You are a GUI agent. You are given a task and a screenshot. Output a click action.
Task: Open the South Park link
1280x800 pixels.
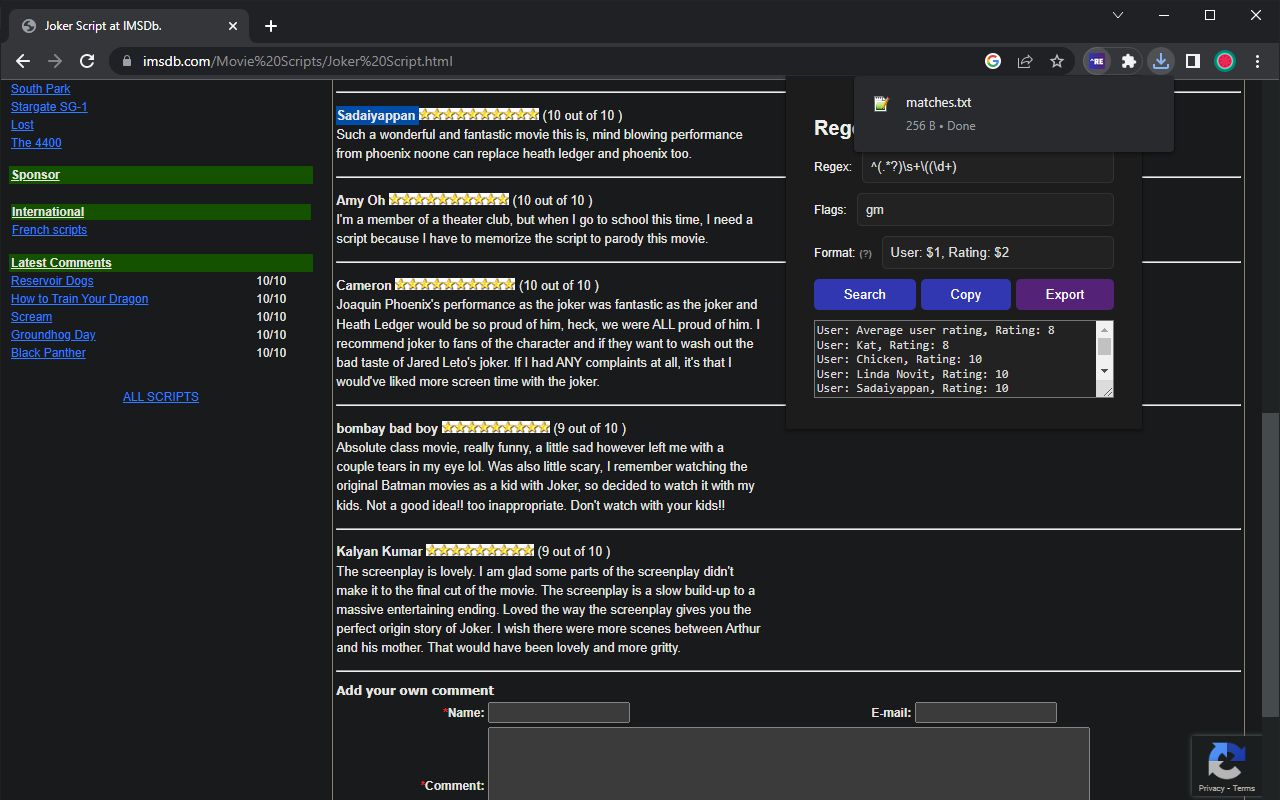41,89
